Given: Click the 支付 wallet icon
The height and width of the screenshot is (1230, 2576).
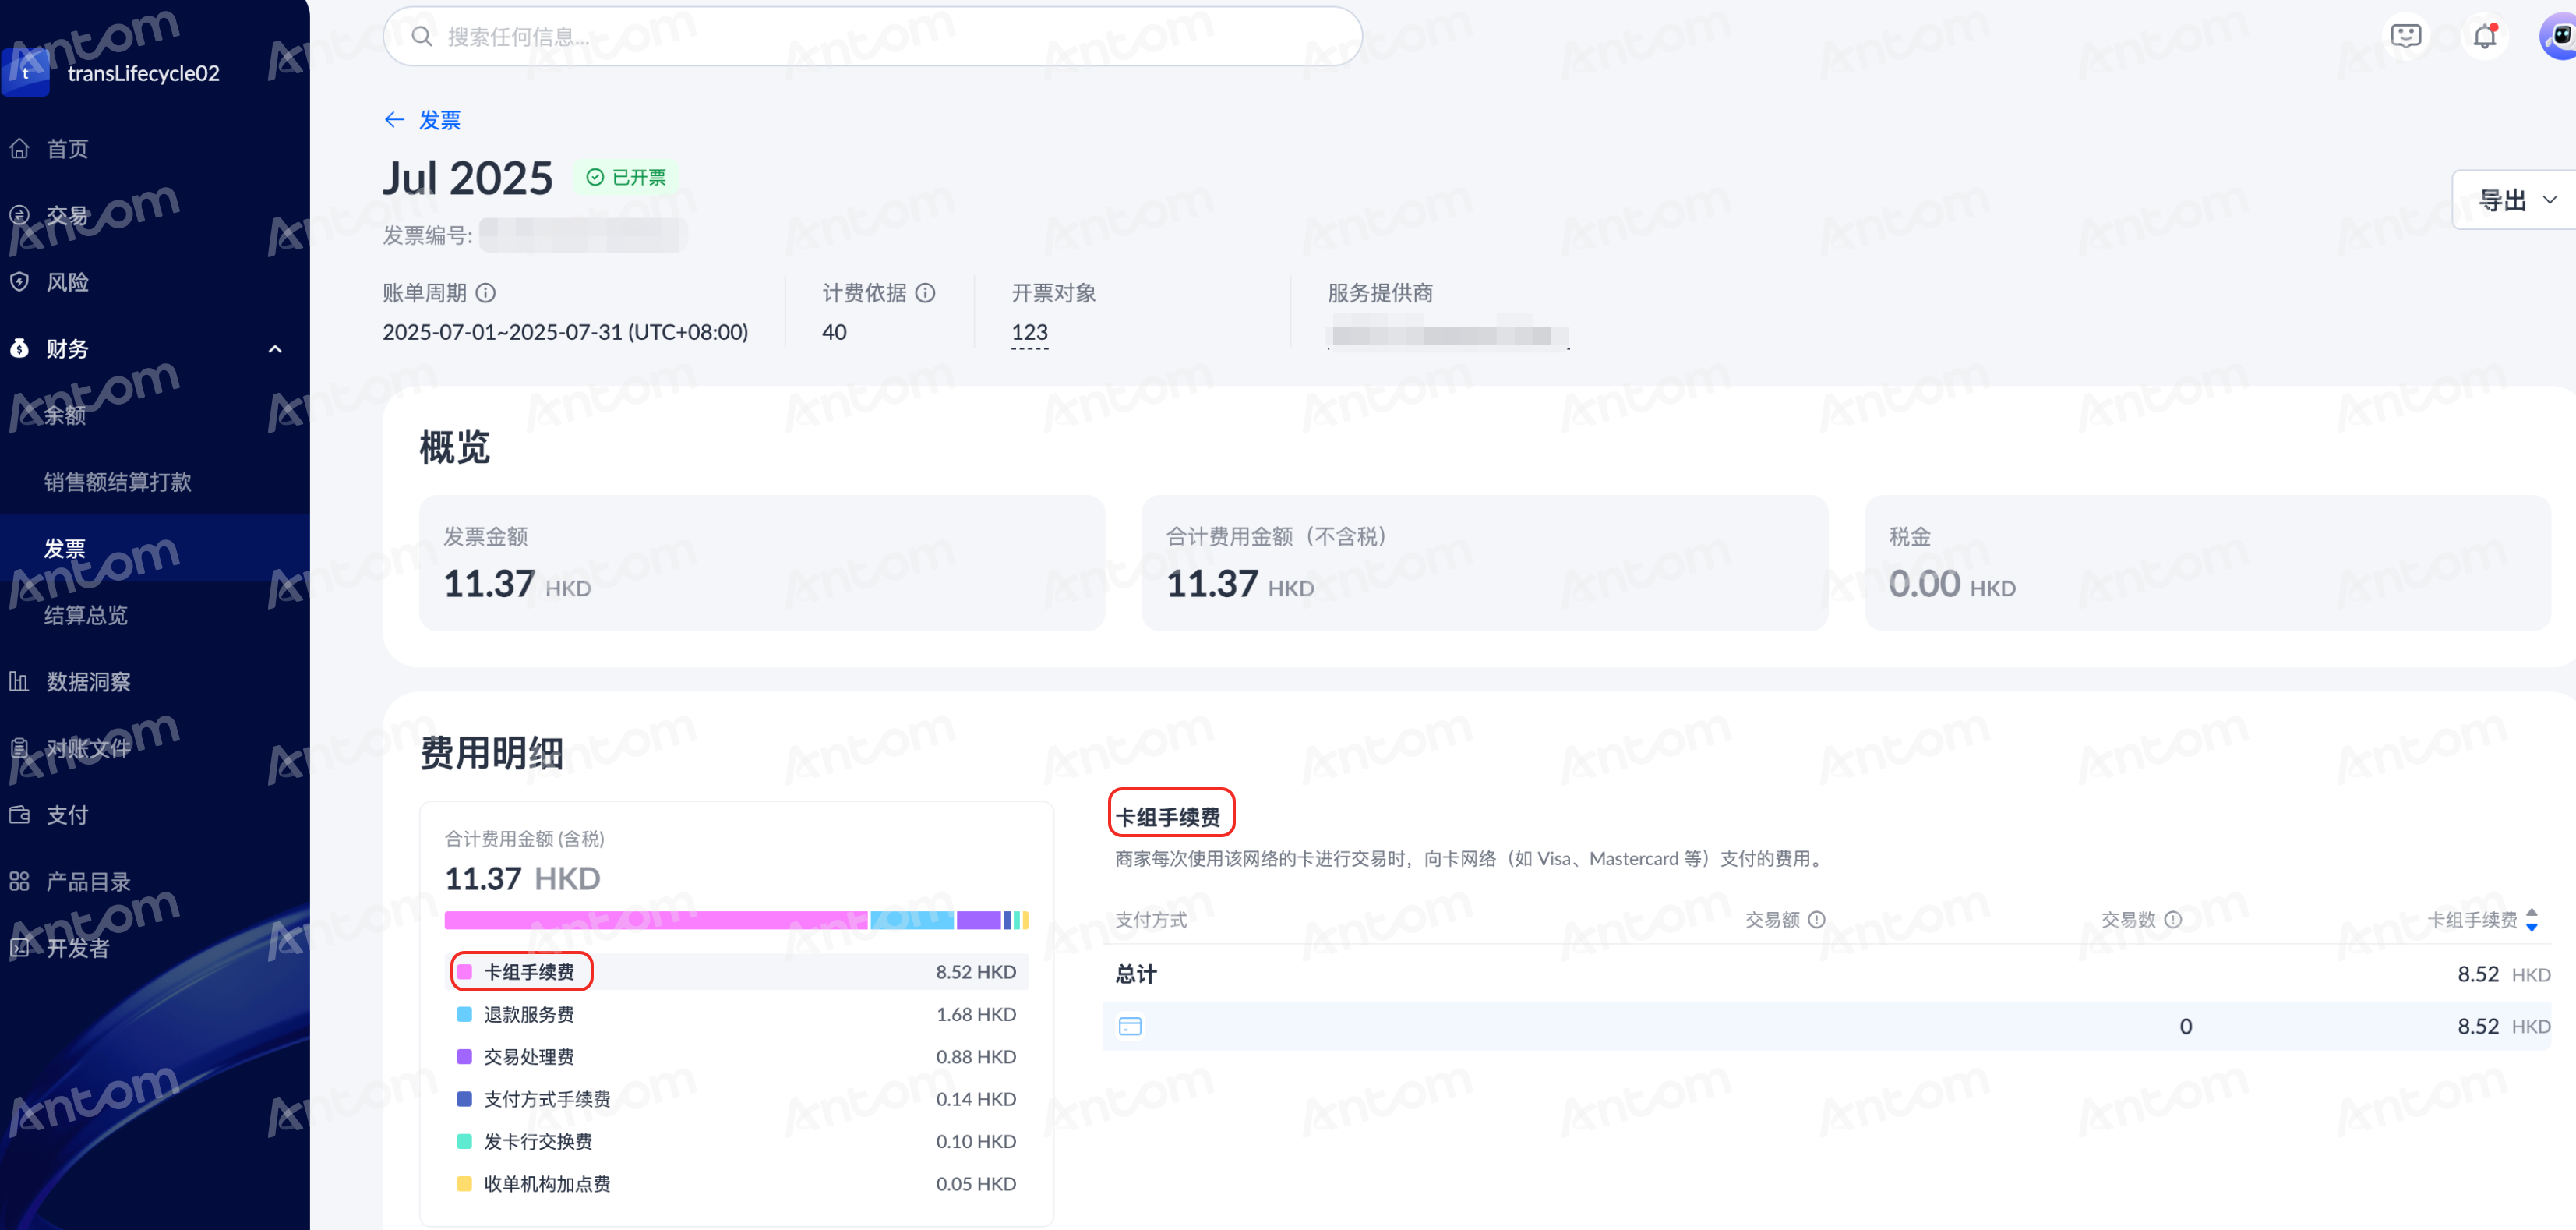Looking at the screenshot, I should pos(19,815).
